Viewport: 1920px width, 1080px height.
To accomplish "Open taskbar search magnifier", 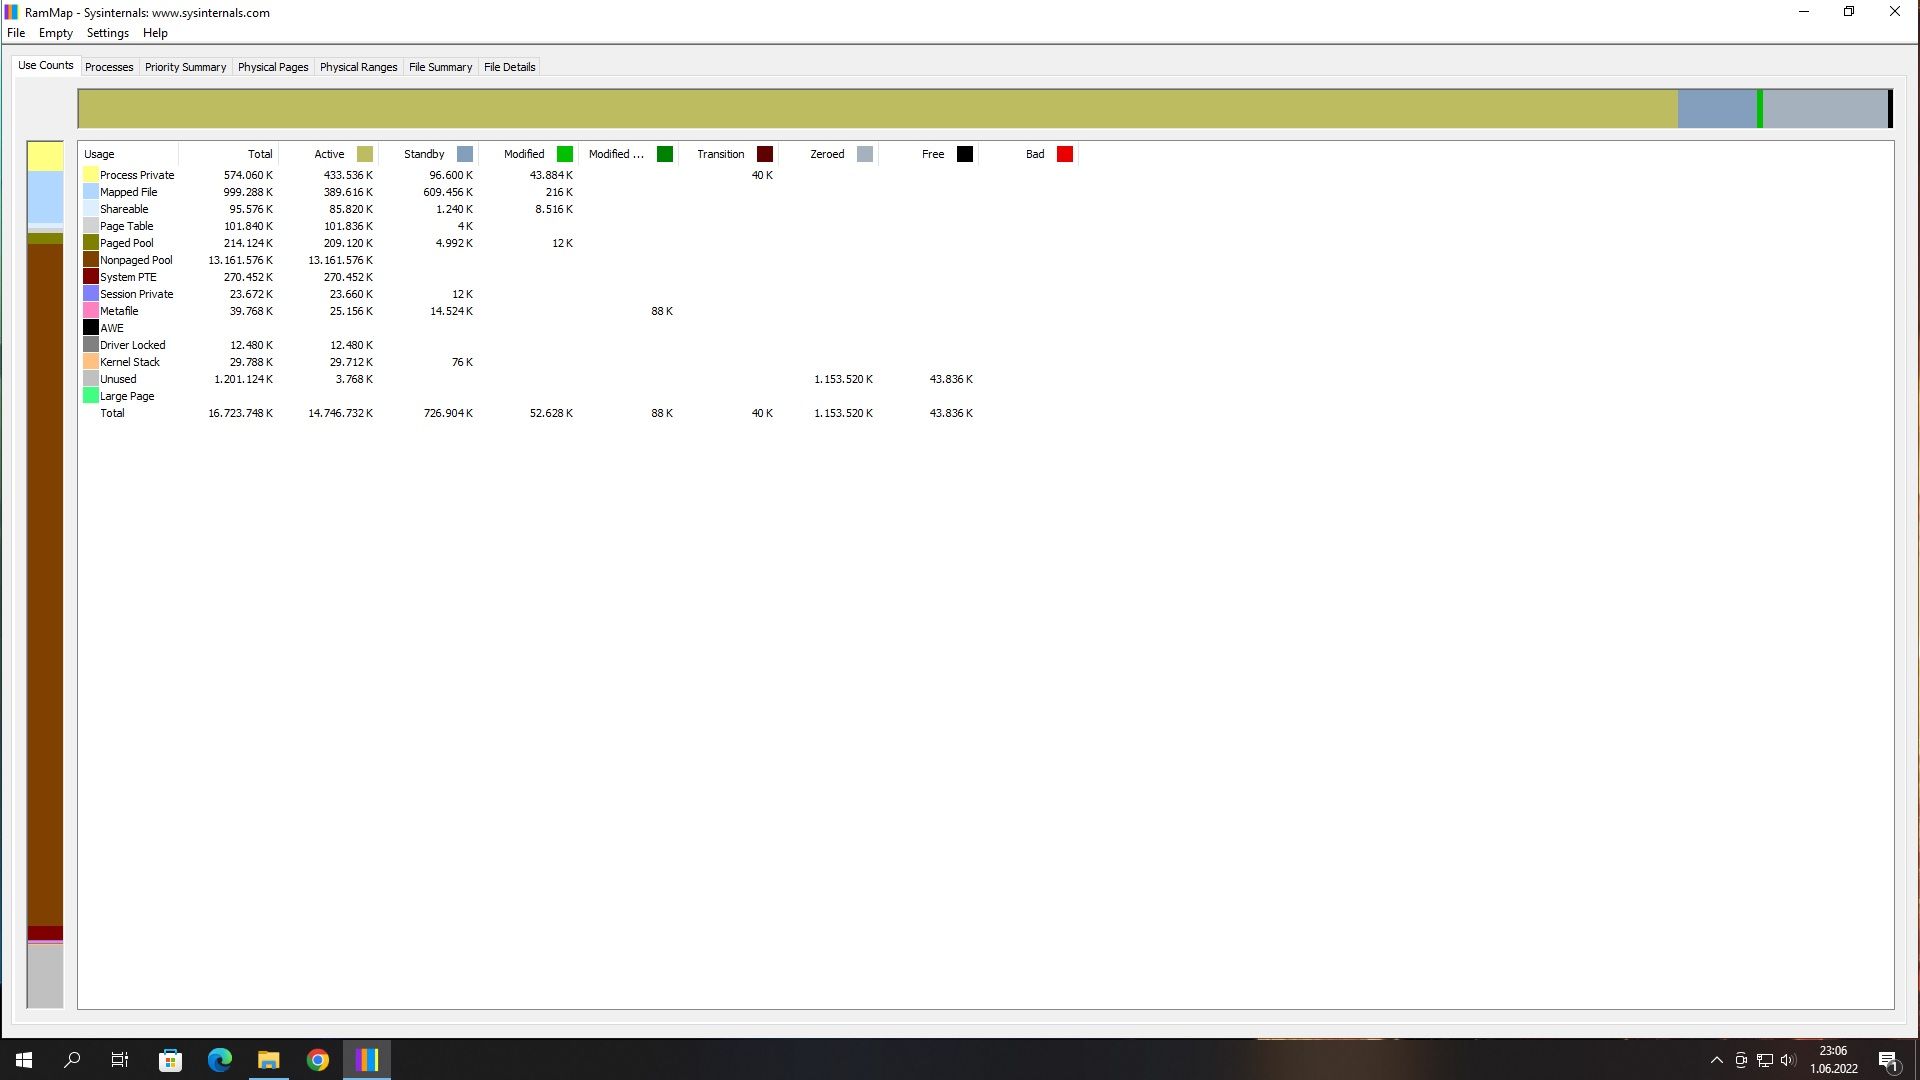I will (x=72, y=1060).
